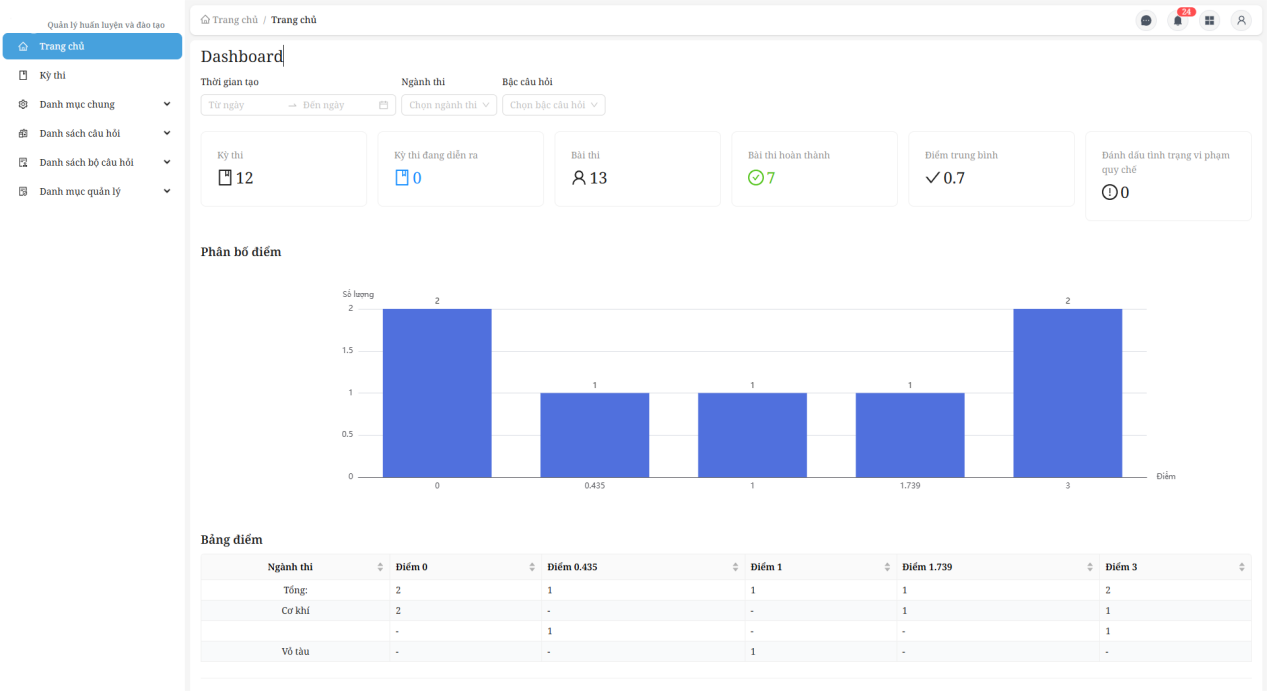Open the Chọn ngành thi dropdown
This screenshot has height=691, width=1267.
click(x=448, y=105)
